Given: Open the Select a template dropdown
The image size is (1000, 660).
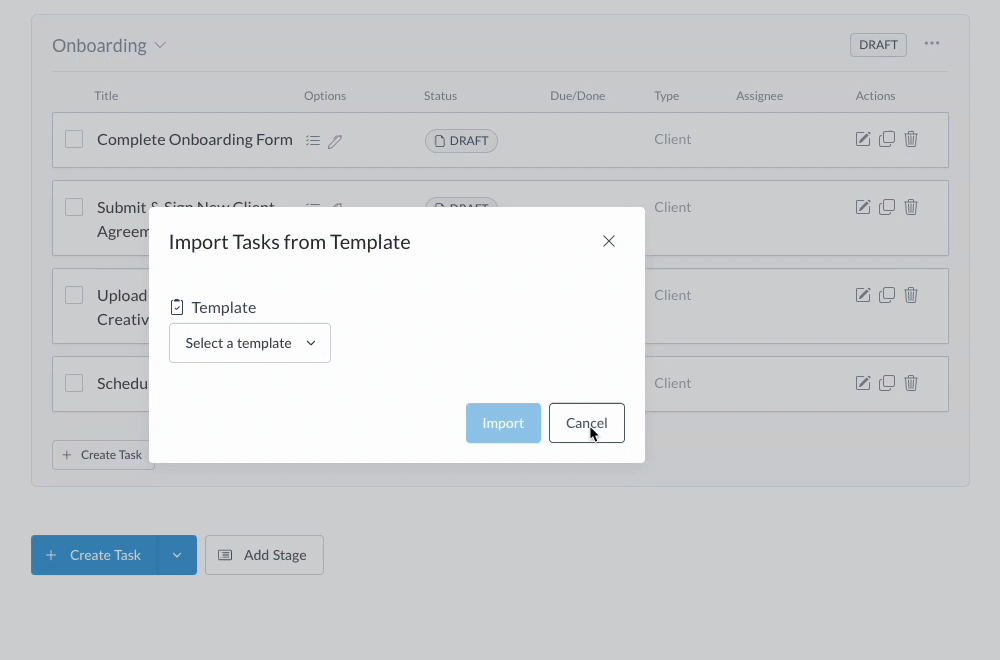Looking at the screenshot, I should coord(250,343).
